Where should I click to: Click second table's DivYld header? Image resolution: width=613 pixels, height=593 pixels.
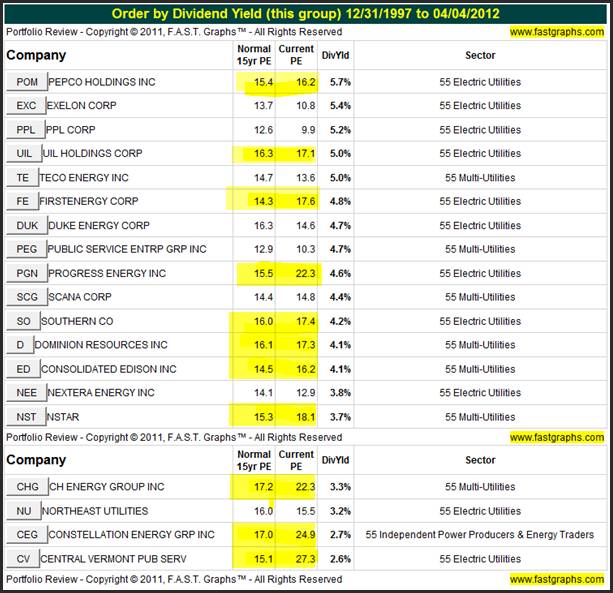[x=335, y=460]
